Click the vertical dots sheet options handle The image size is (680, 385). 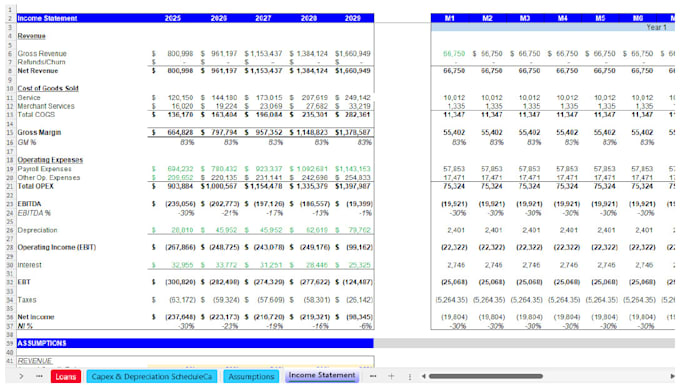[409, 376]
